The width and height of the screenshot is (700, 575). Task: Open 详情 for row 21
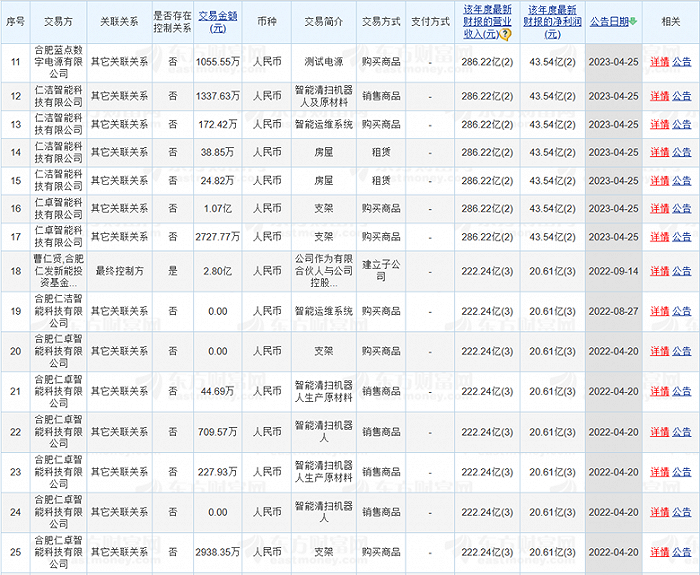coord(659,392)
